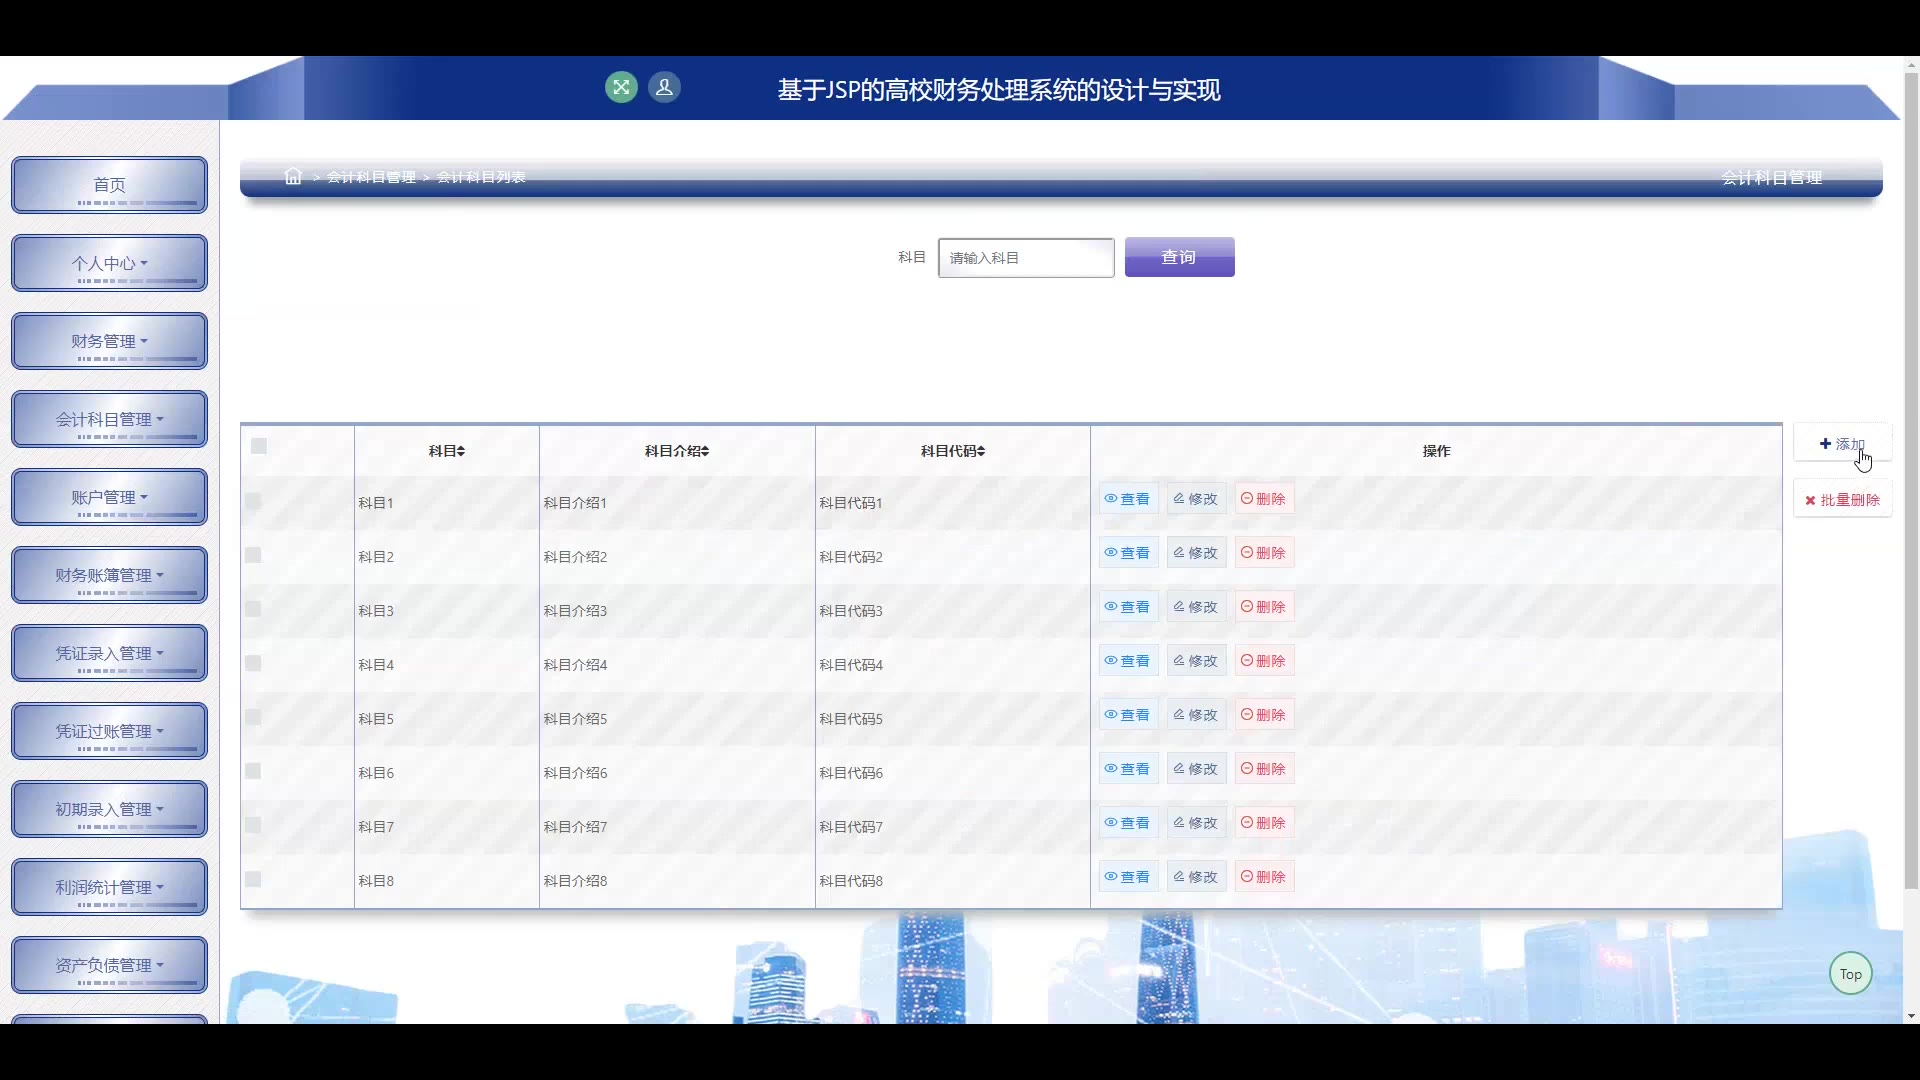View details of 科目1 row

(x=1128, y=499)
